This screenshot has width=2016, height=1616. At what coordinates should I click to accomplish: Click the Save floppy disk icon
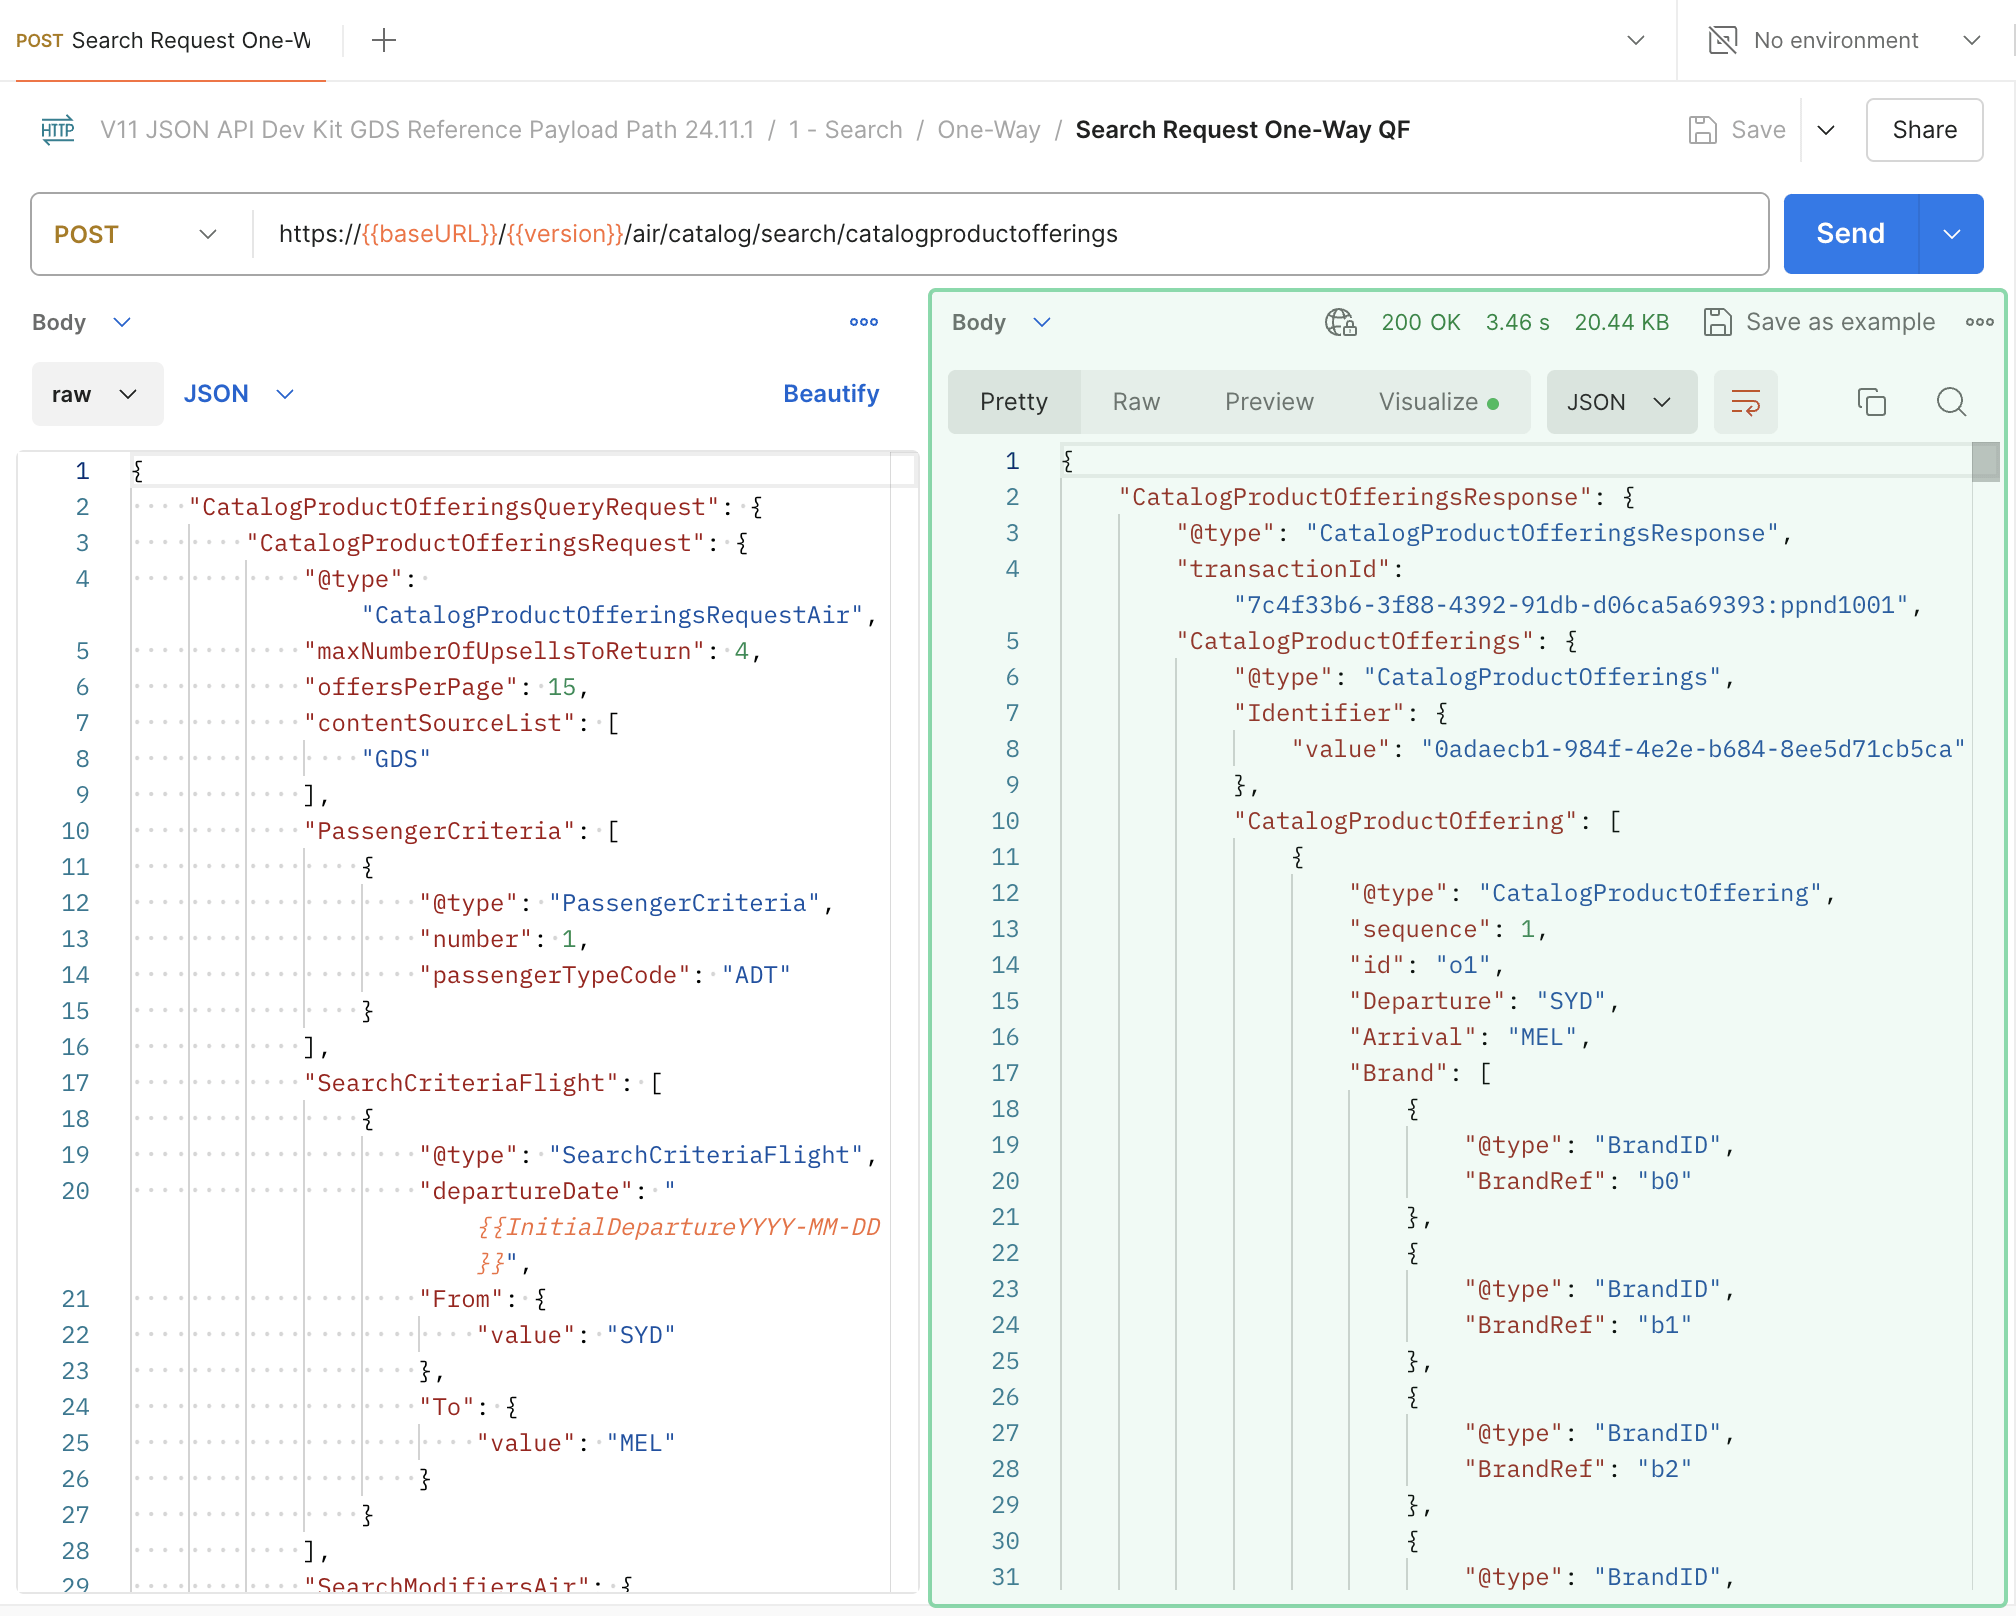click(x=1702, y=130)
